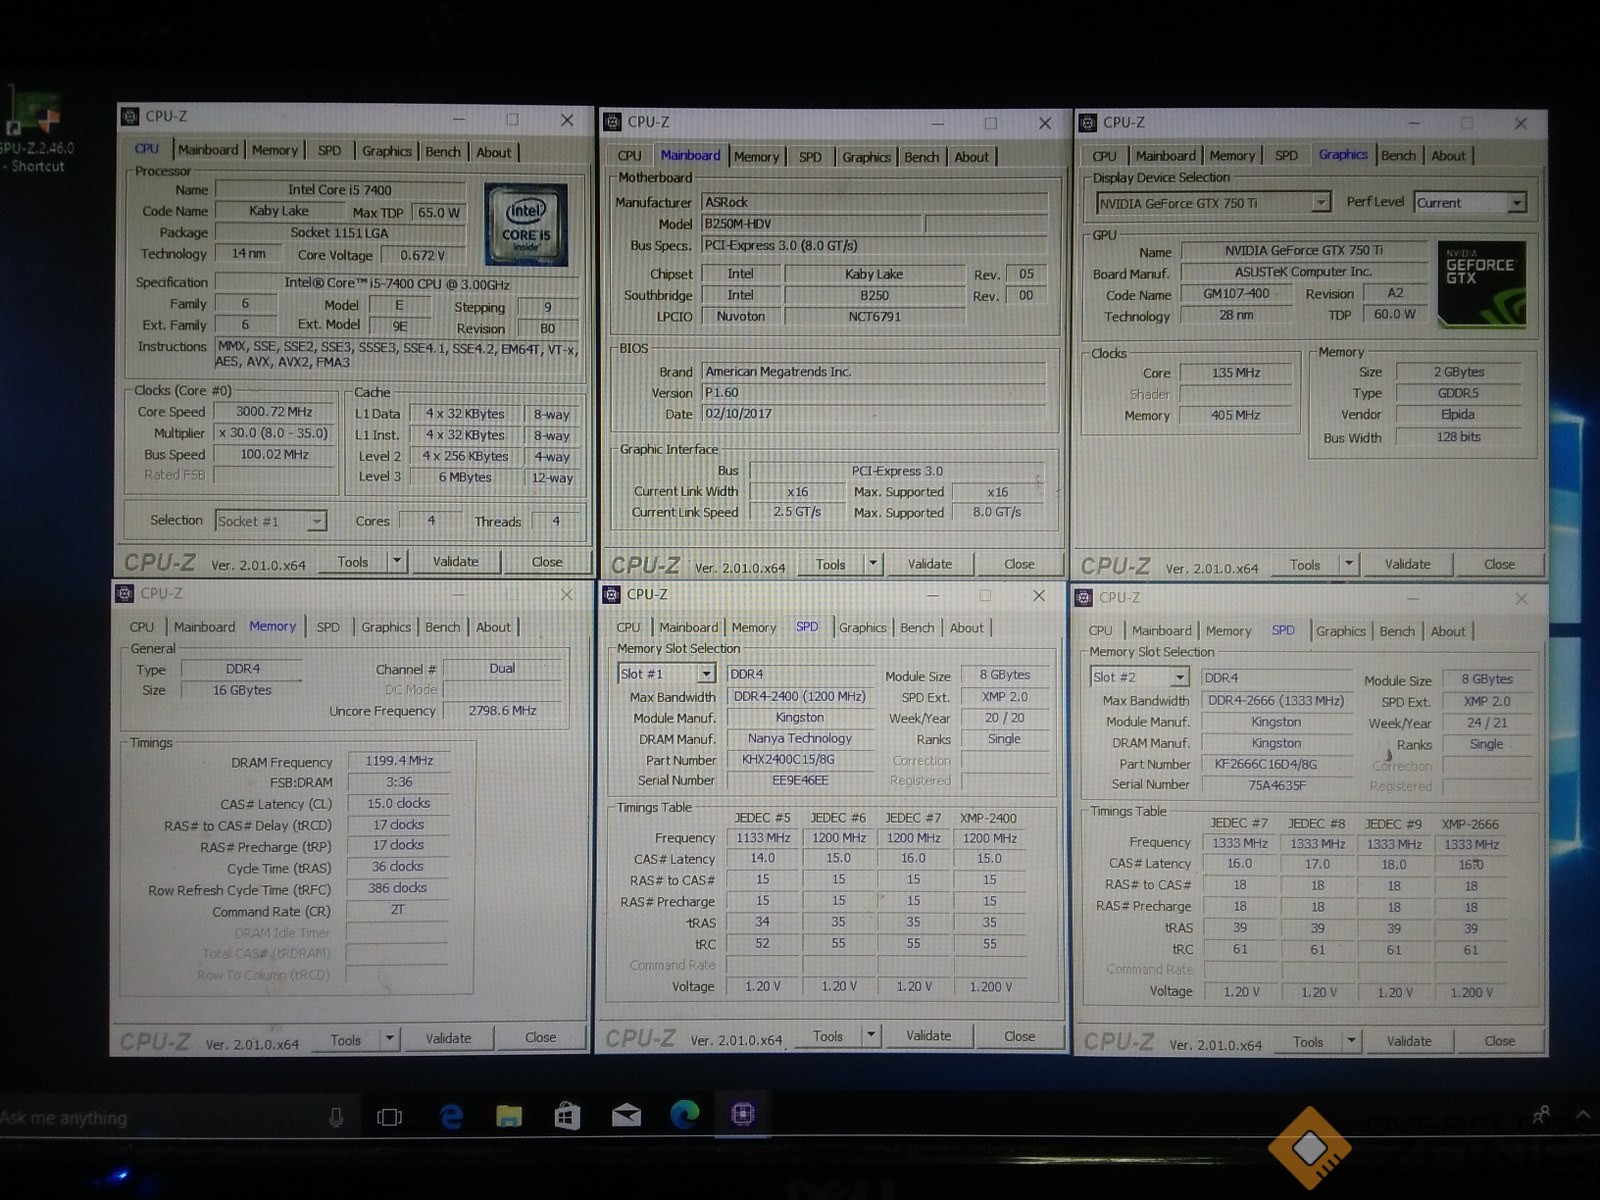Open the Slot #1 memory slot dropdown

706,674
